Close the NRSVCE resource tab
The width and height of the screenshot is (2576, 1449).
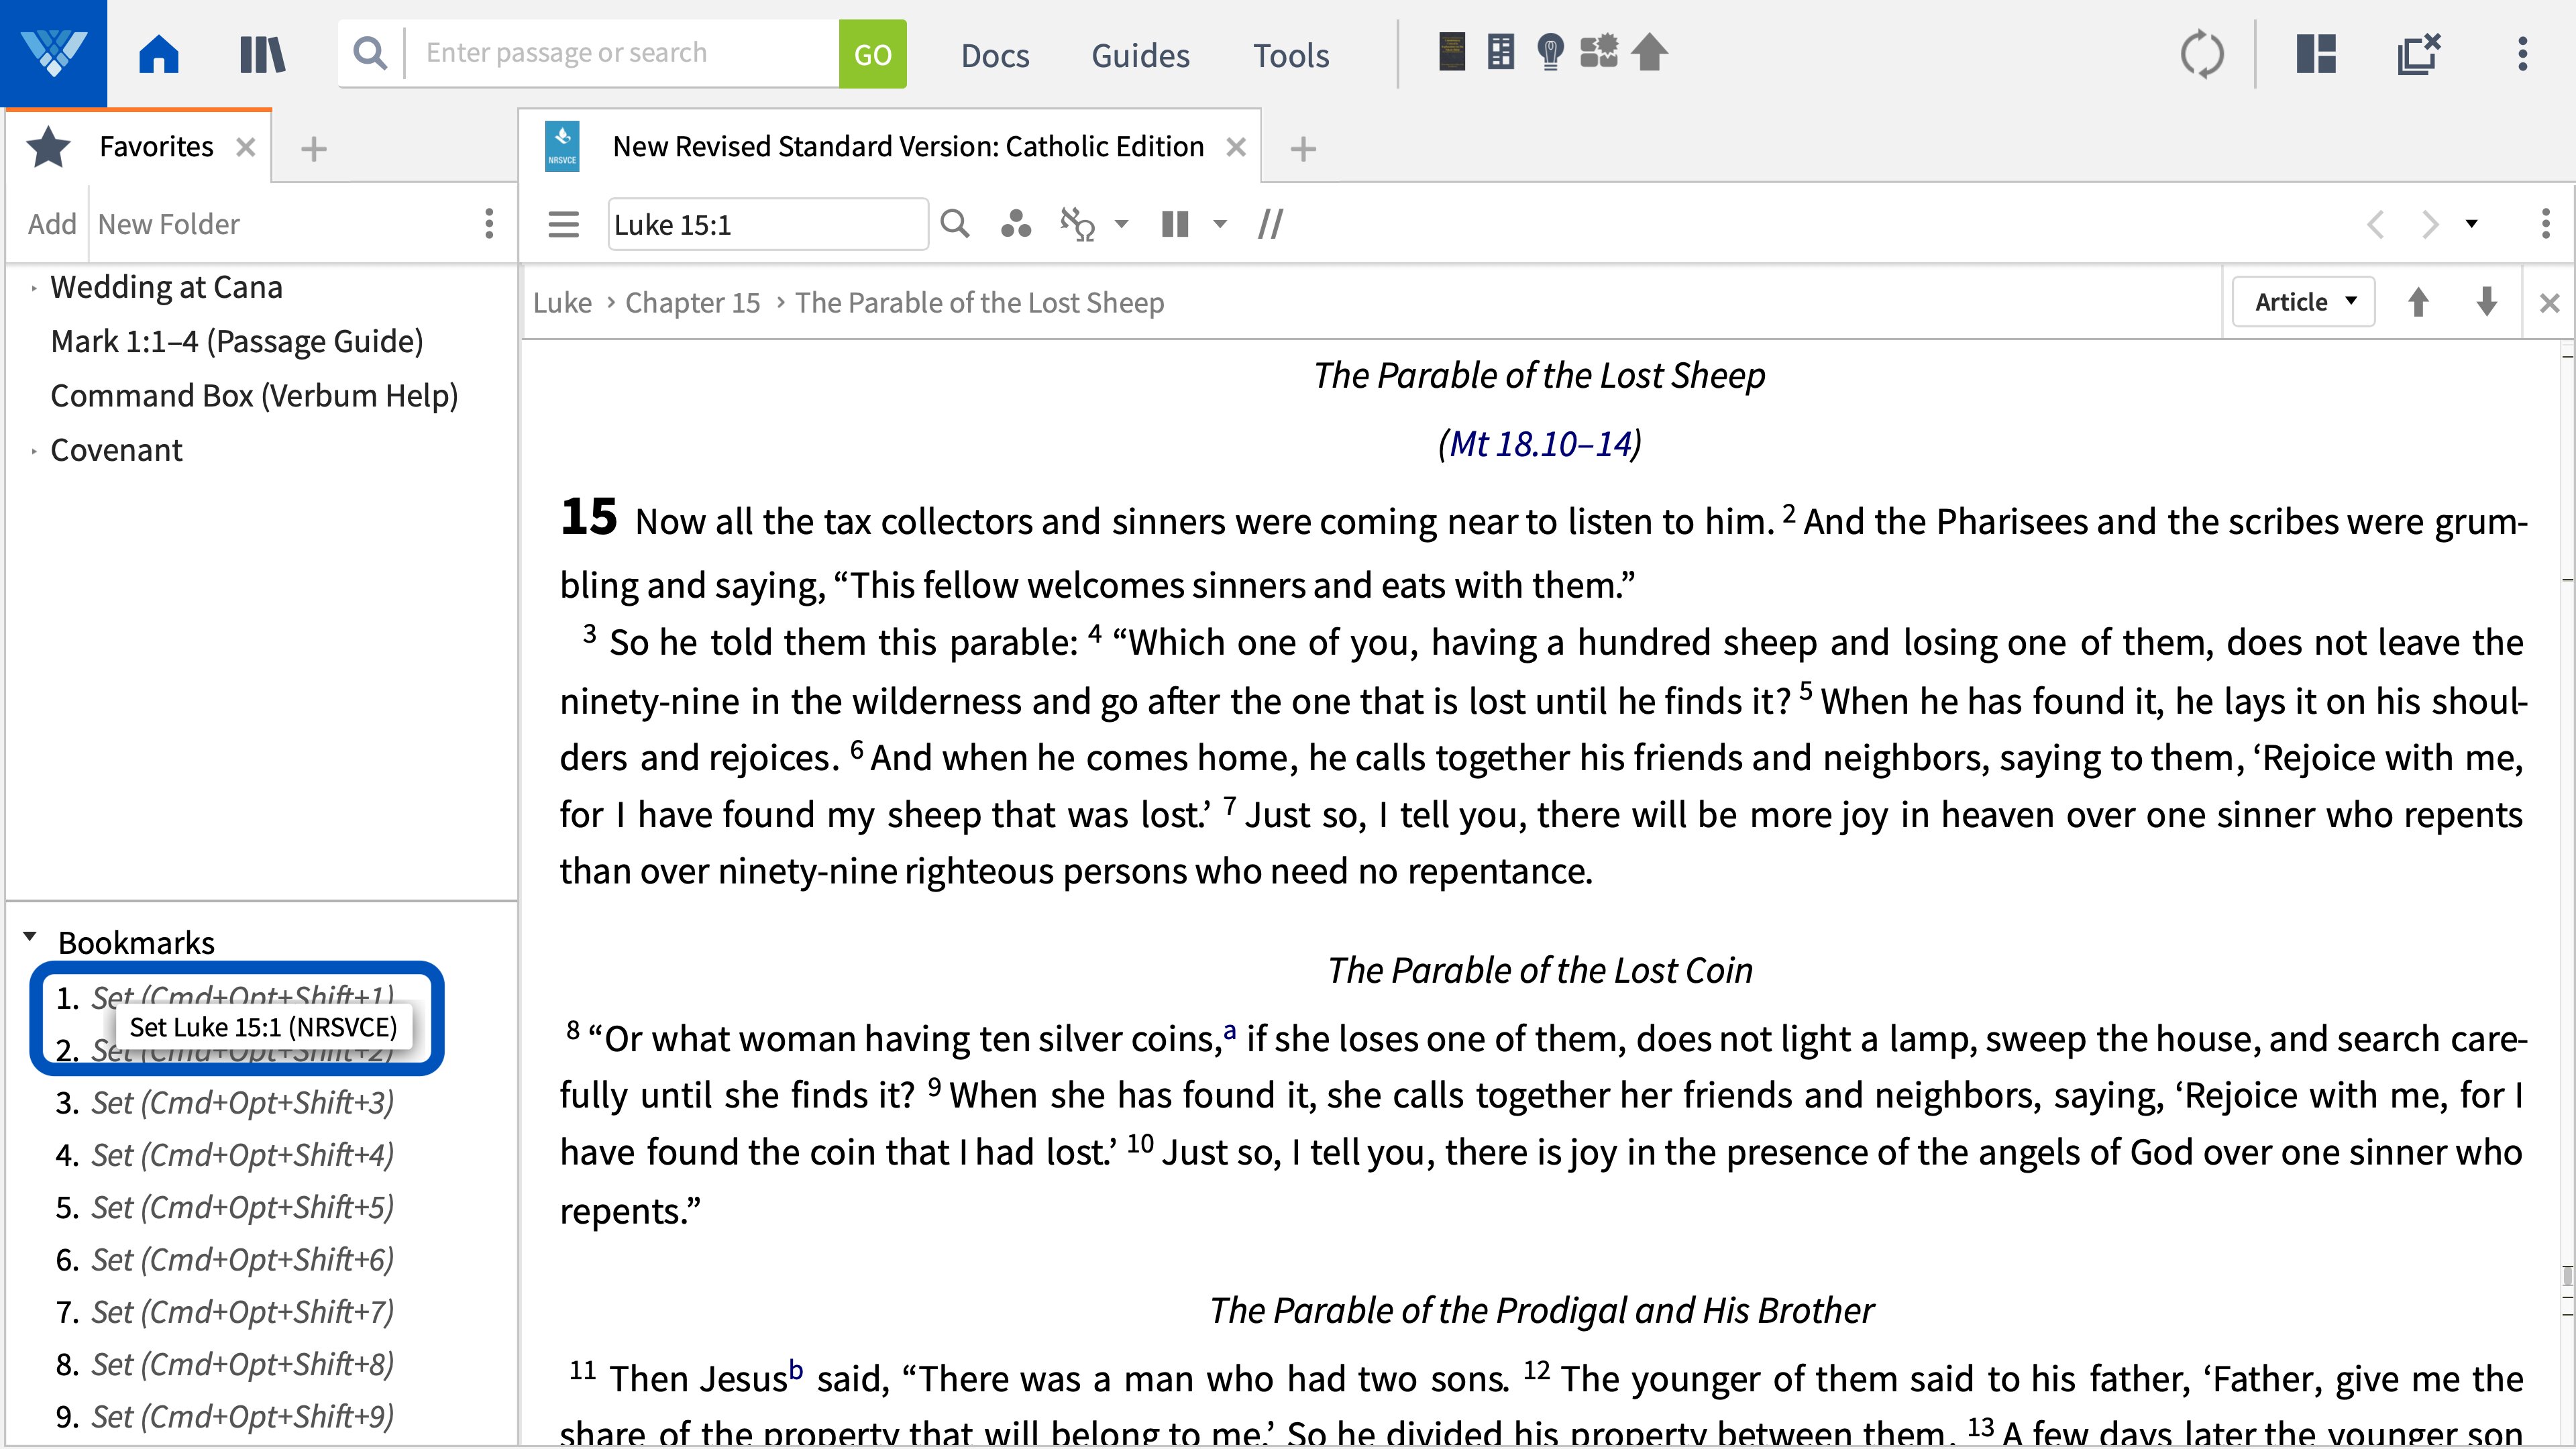pos(1236,148)
